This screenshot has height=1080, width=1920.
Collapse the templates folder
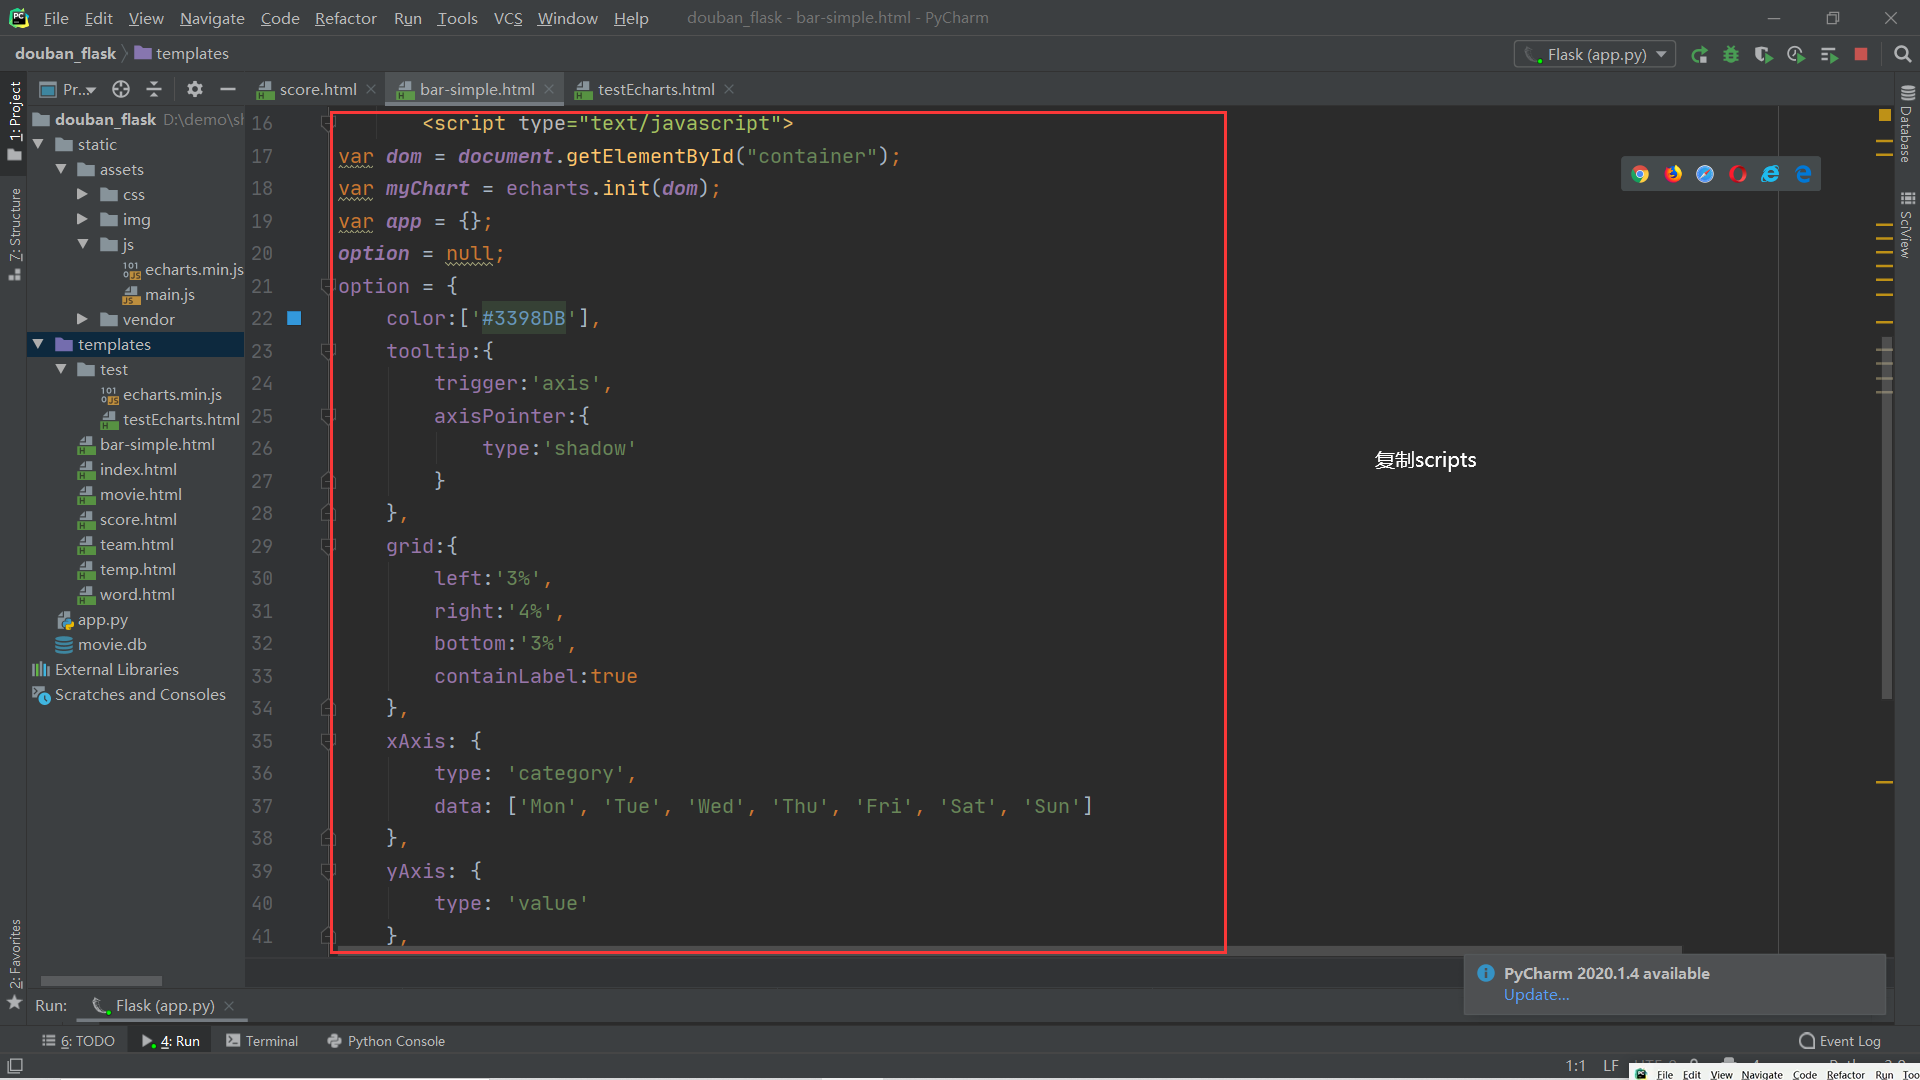[38, 344]
